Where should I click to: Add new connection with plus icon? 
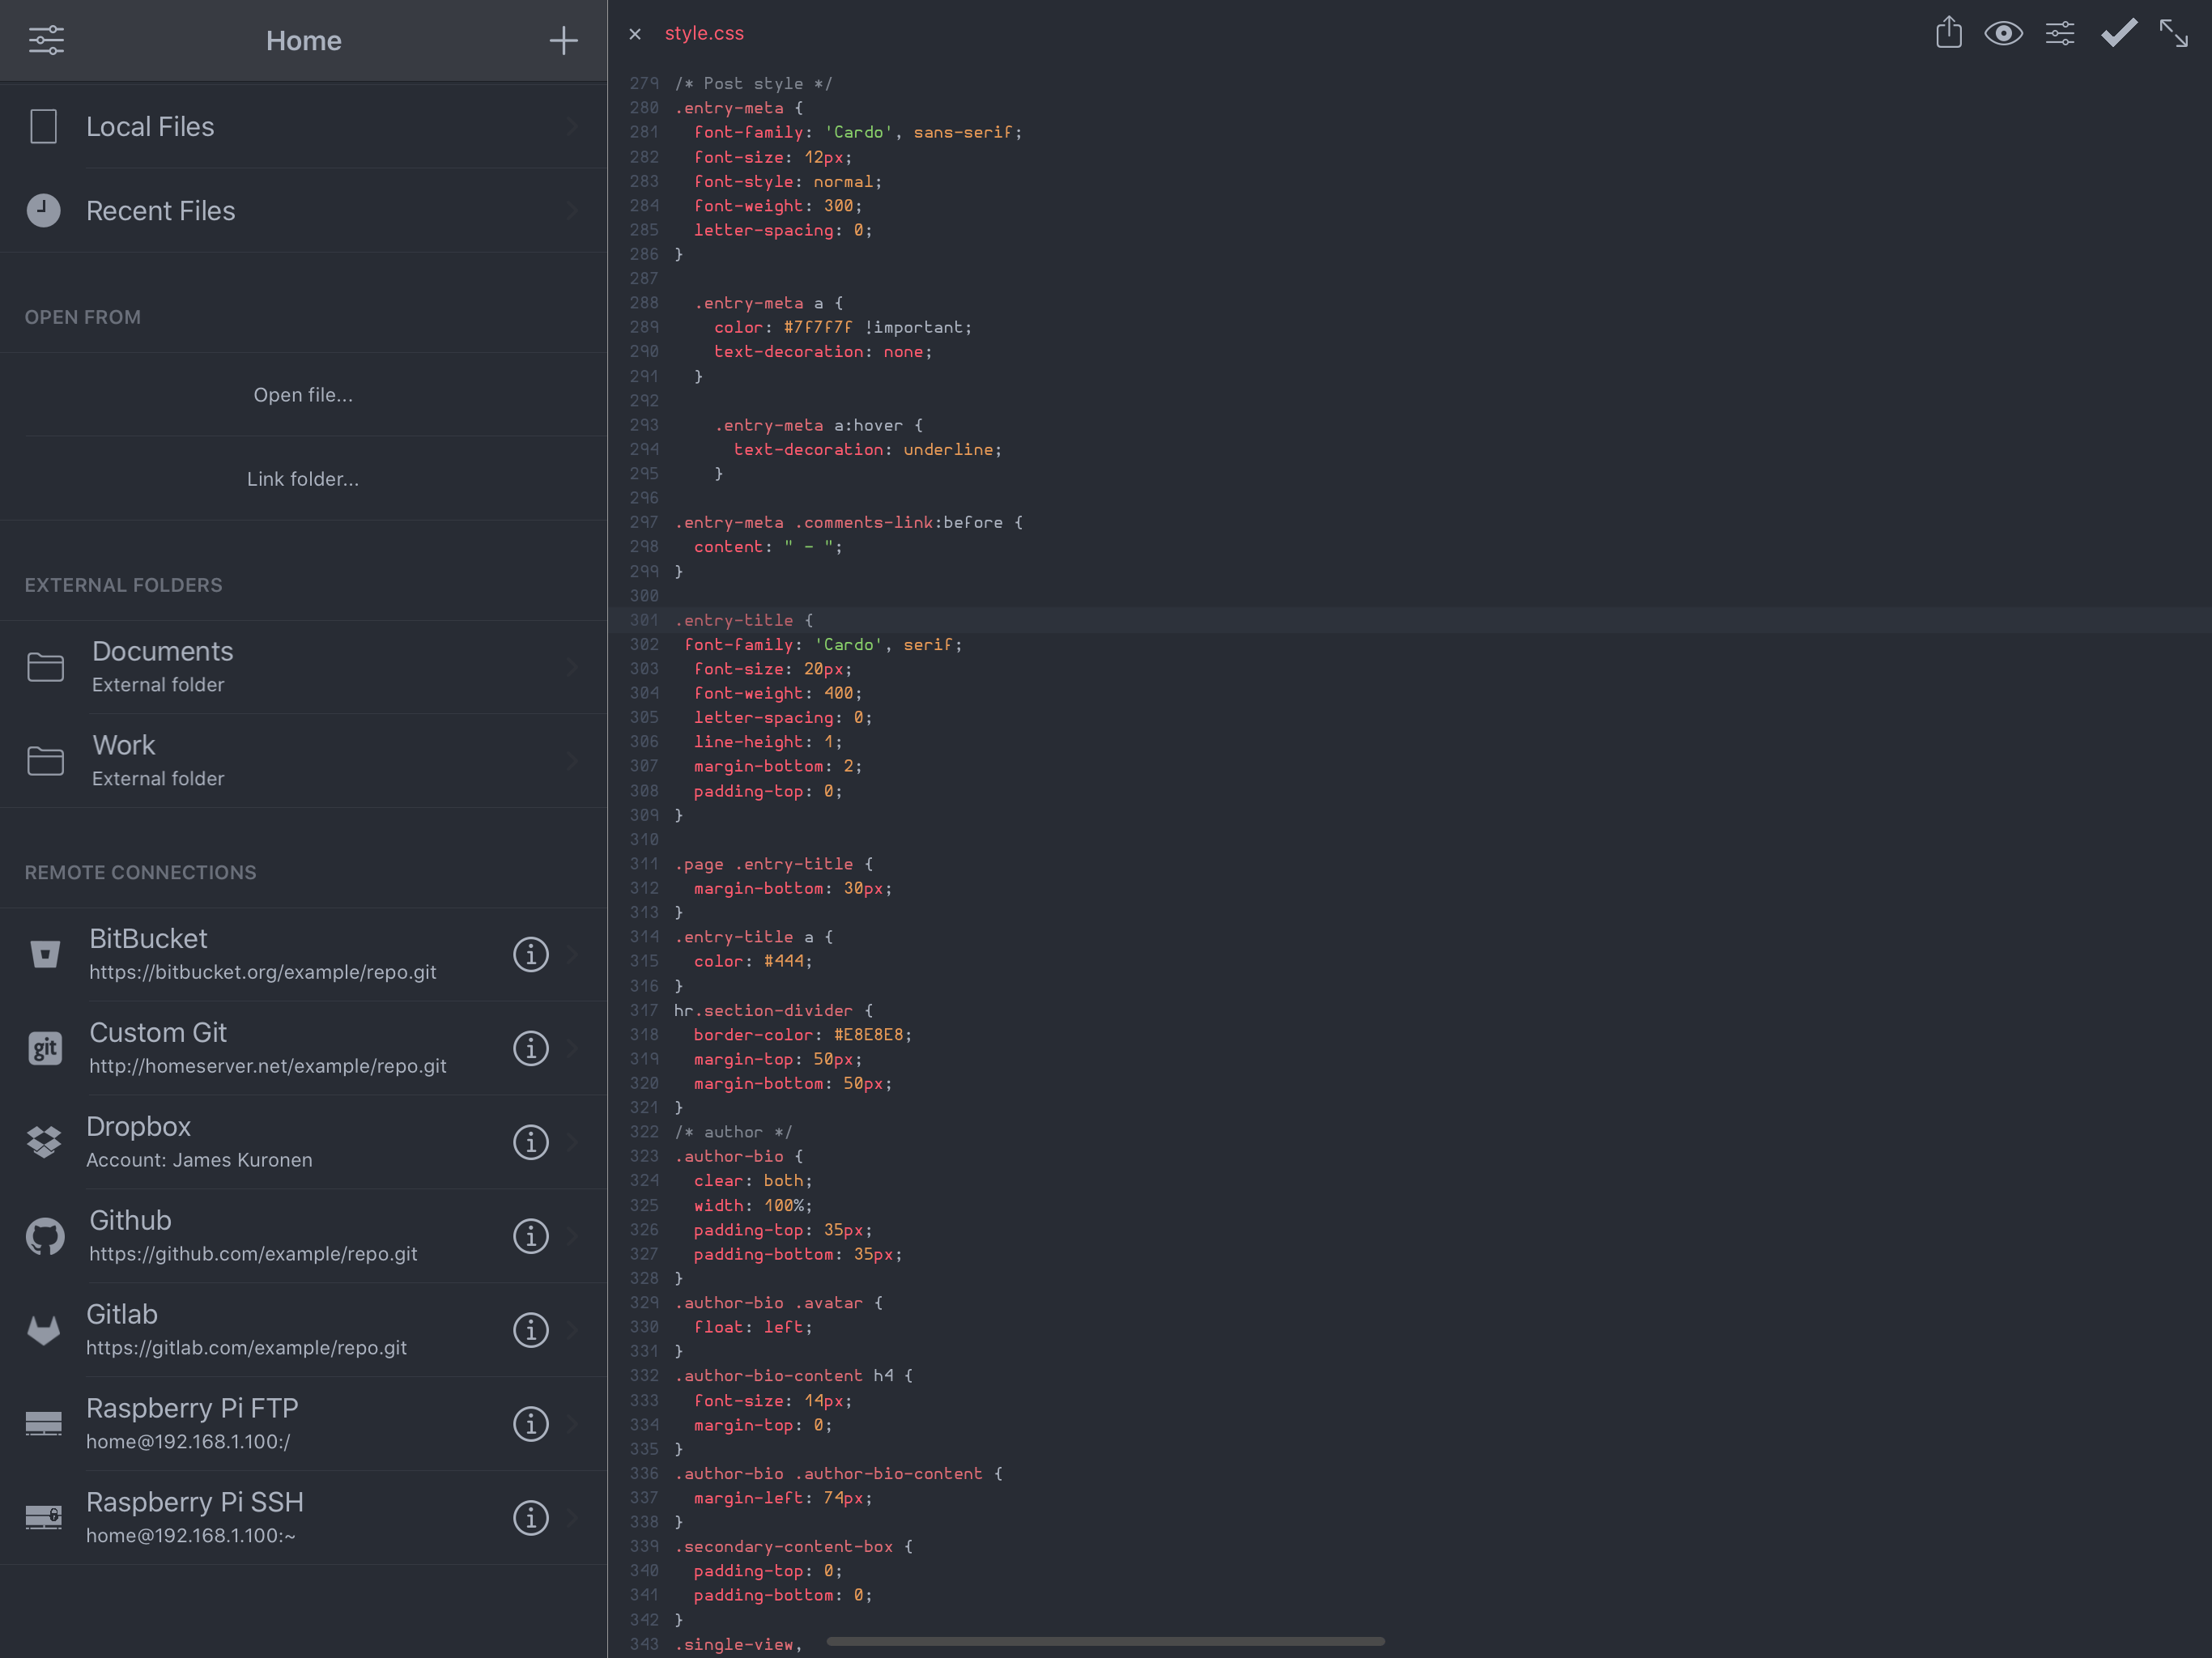click(x=563, y=40)
